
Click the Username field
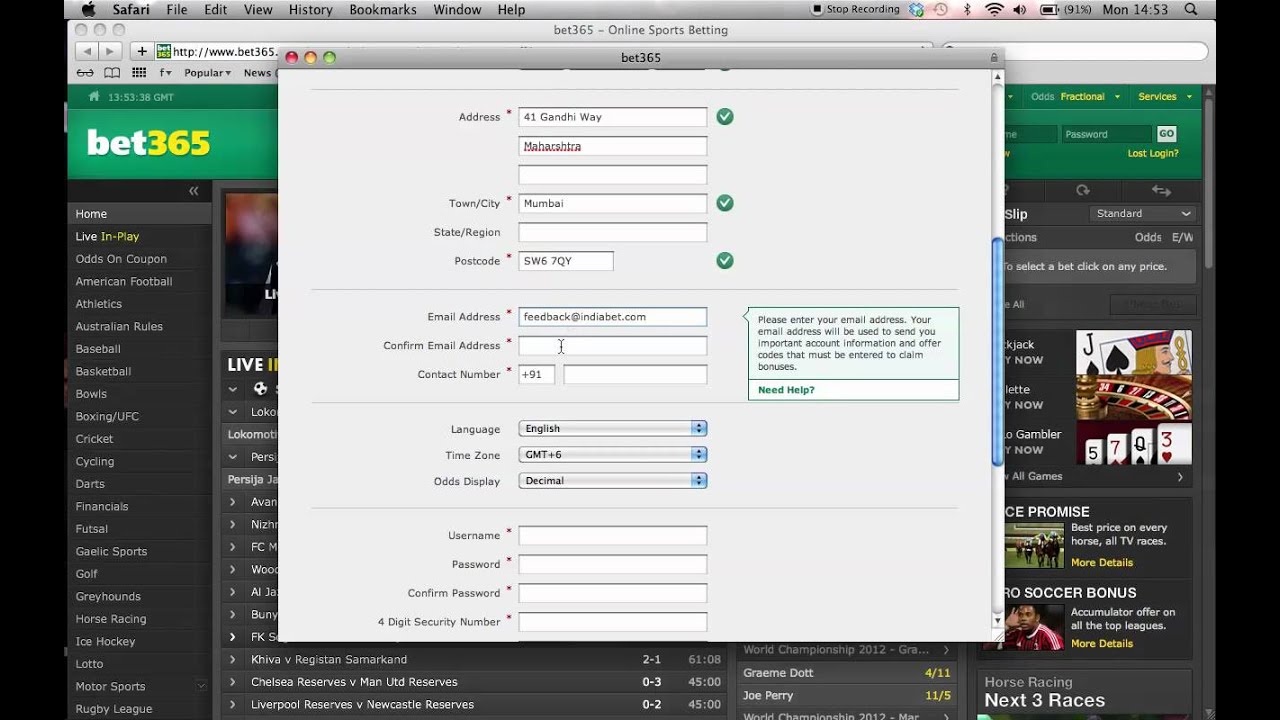tap(612, 536)
